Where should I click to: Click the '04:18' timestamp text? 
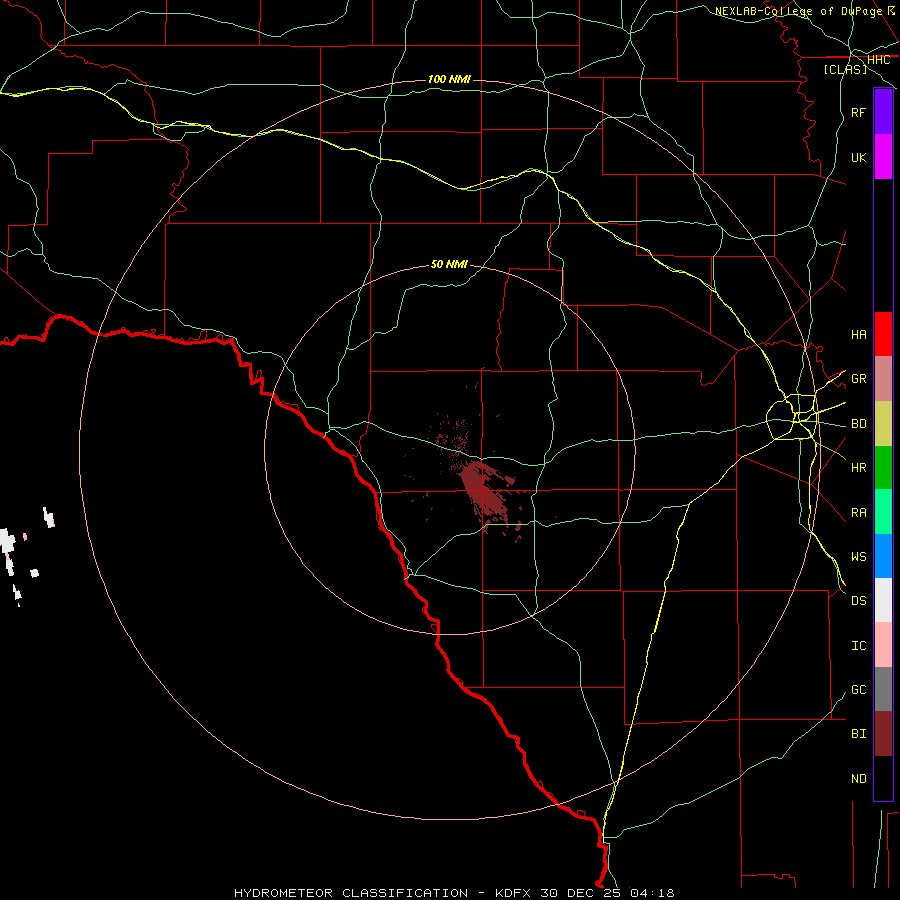pyautogui.click(x=652, y=893)
